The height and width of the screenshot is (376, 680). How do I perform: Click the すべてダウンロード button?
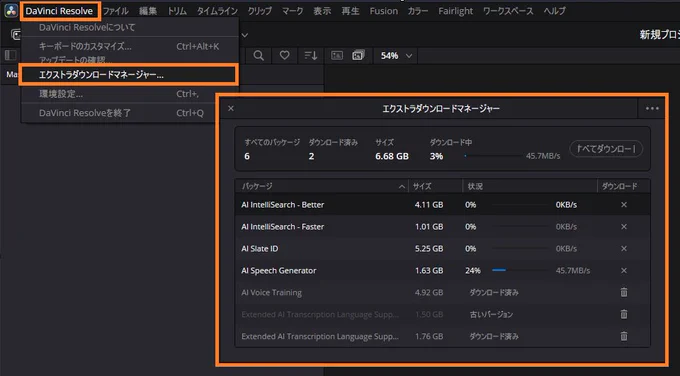coord(606,149)
